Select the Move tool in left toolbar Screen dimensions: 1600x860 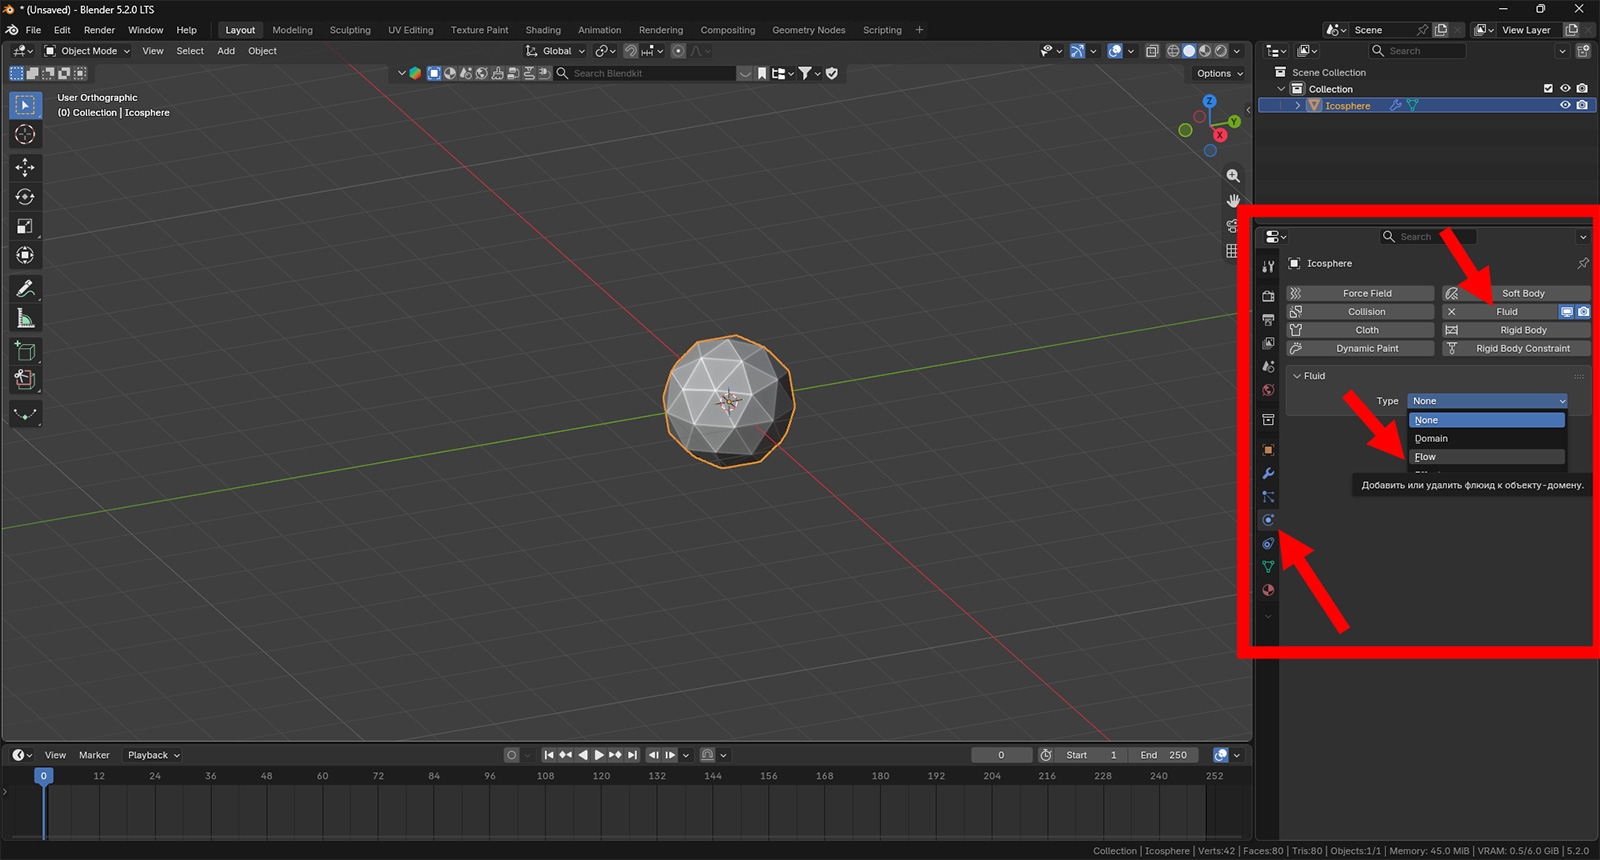coord(25,167)
